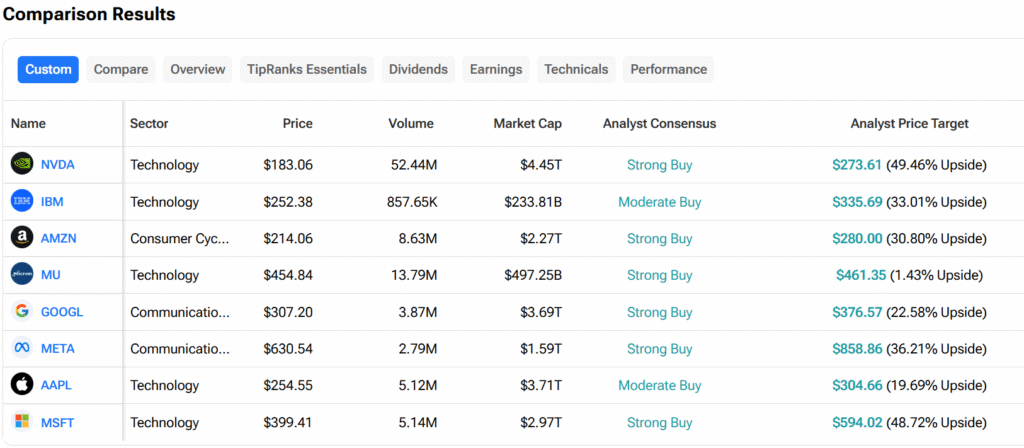Open the GOOGL ticker link
The width and height of the screenshot is (1024, 448).
click(x=62, y=312)
